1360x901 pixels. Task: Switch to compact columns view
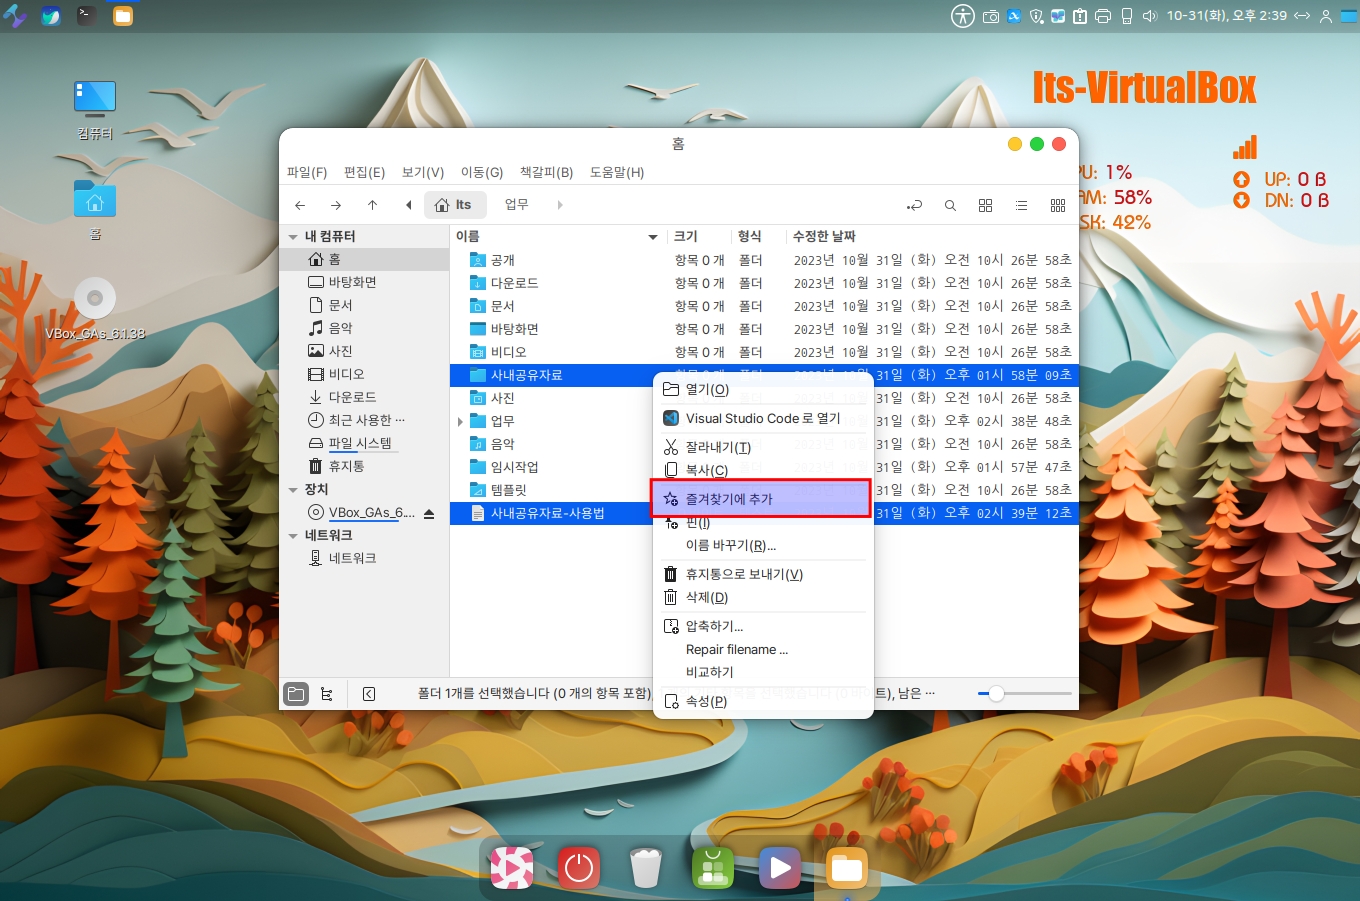point(1058,205)
